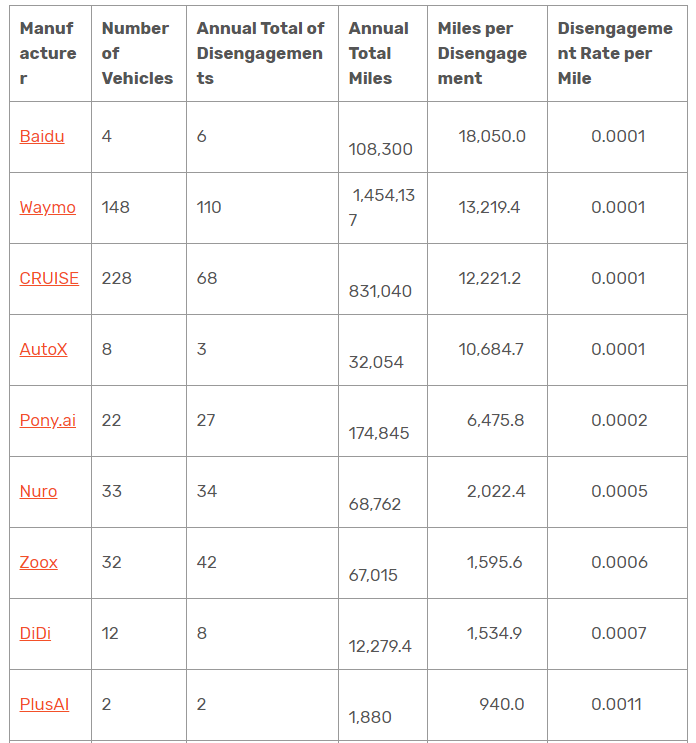696x743 pixels.
Task: Open the PlusAI link
Action: (44, 705)
